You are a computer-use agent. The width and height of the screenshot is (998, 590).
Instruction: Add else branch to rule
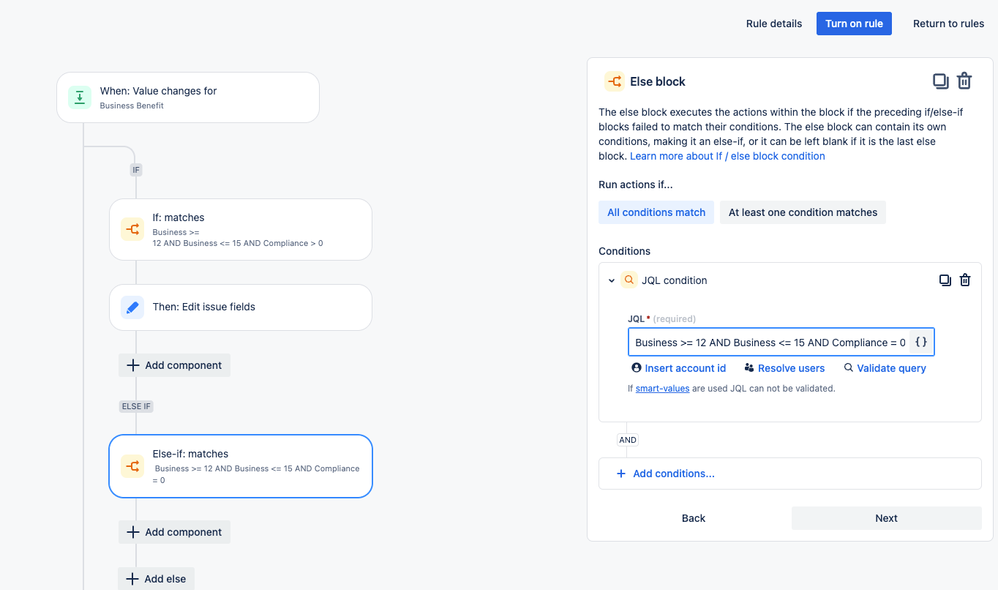(156, 579)
